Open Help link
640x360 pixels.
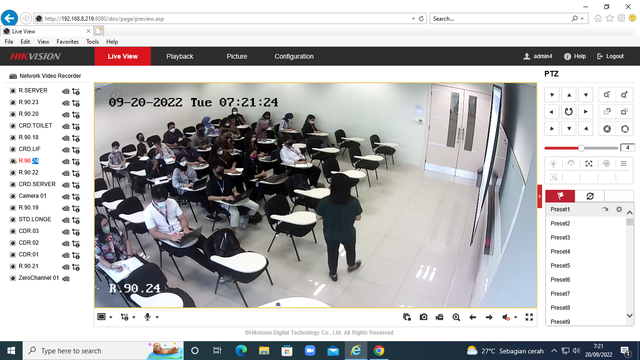point(575,56)
